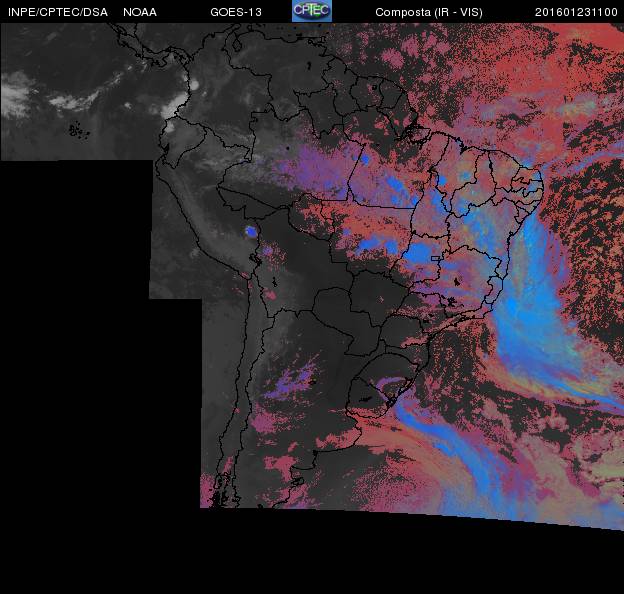Click the 201601231100 timestamp
Viewport: 624px width, 594px height.
pos(576,12)
